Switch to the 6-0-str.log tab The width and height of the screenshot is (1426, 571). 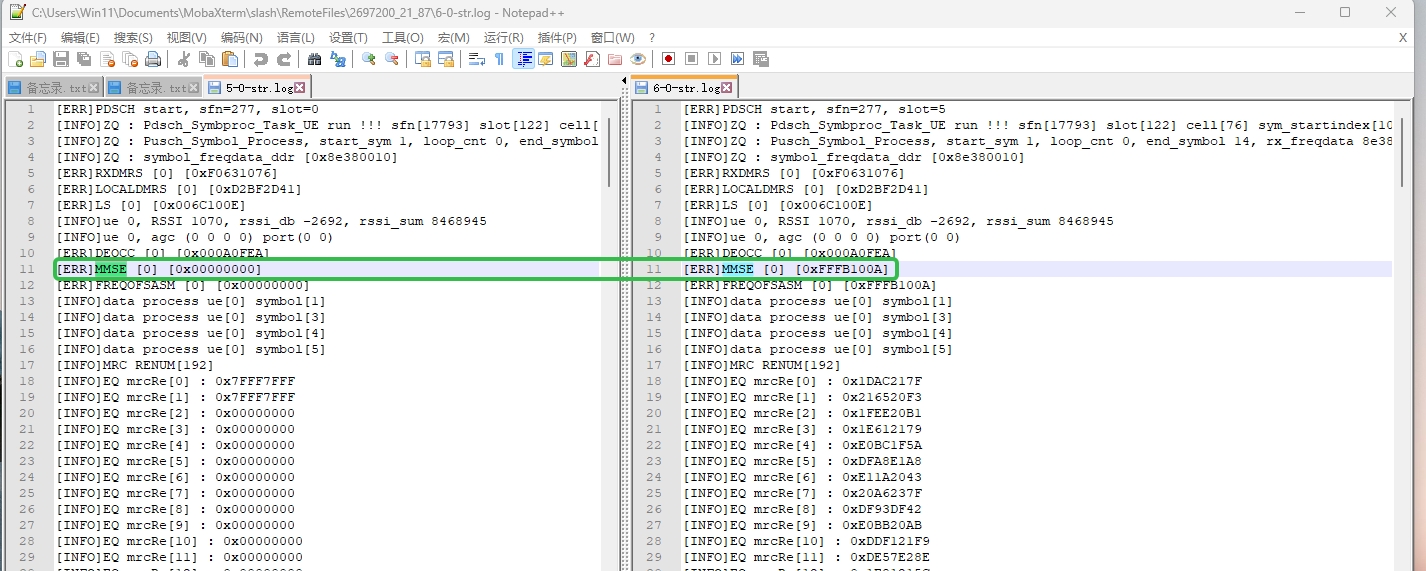(x=686, y=87)
